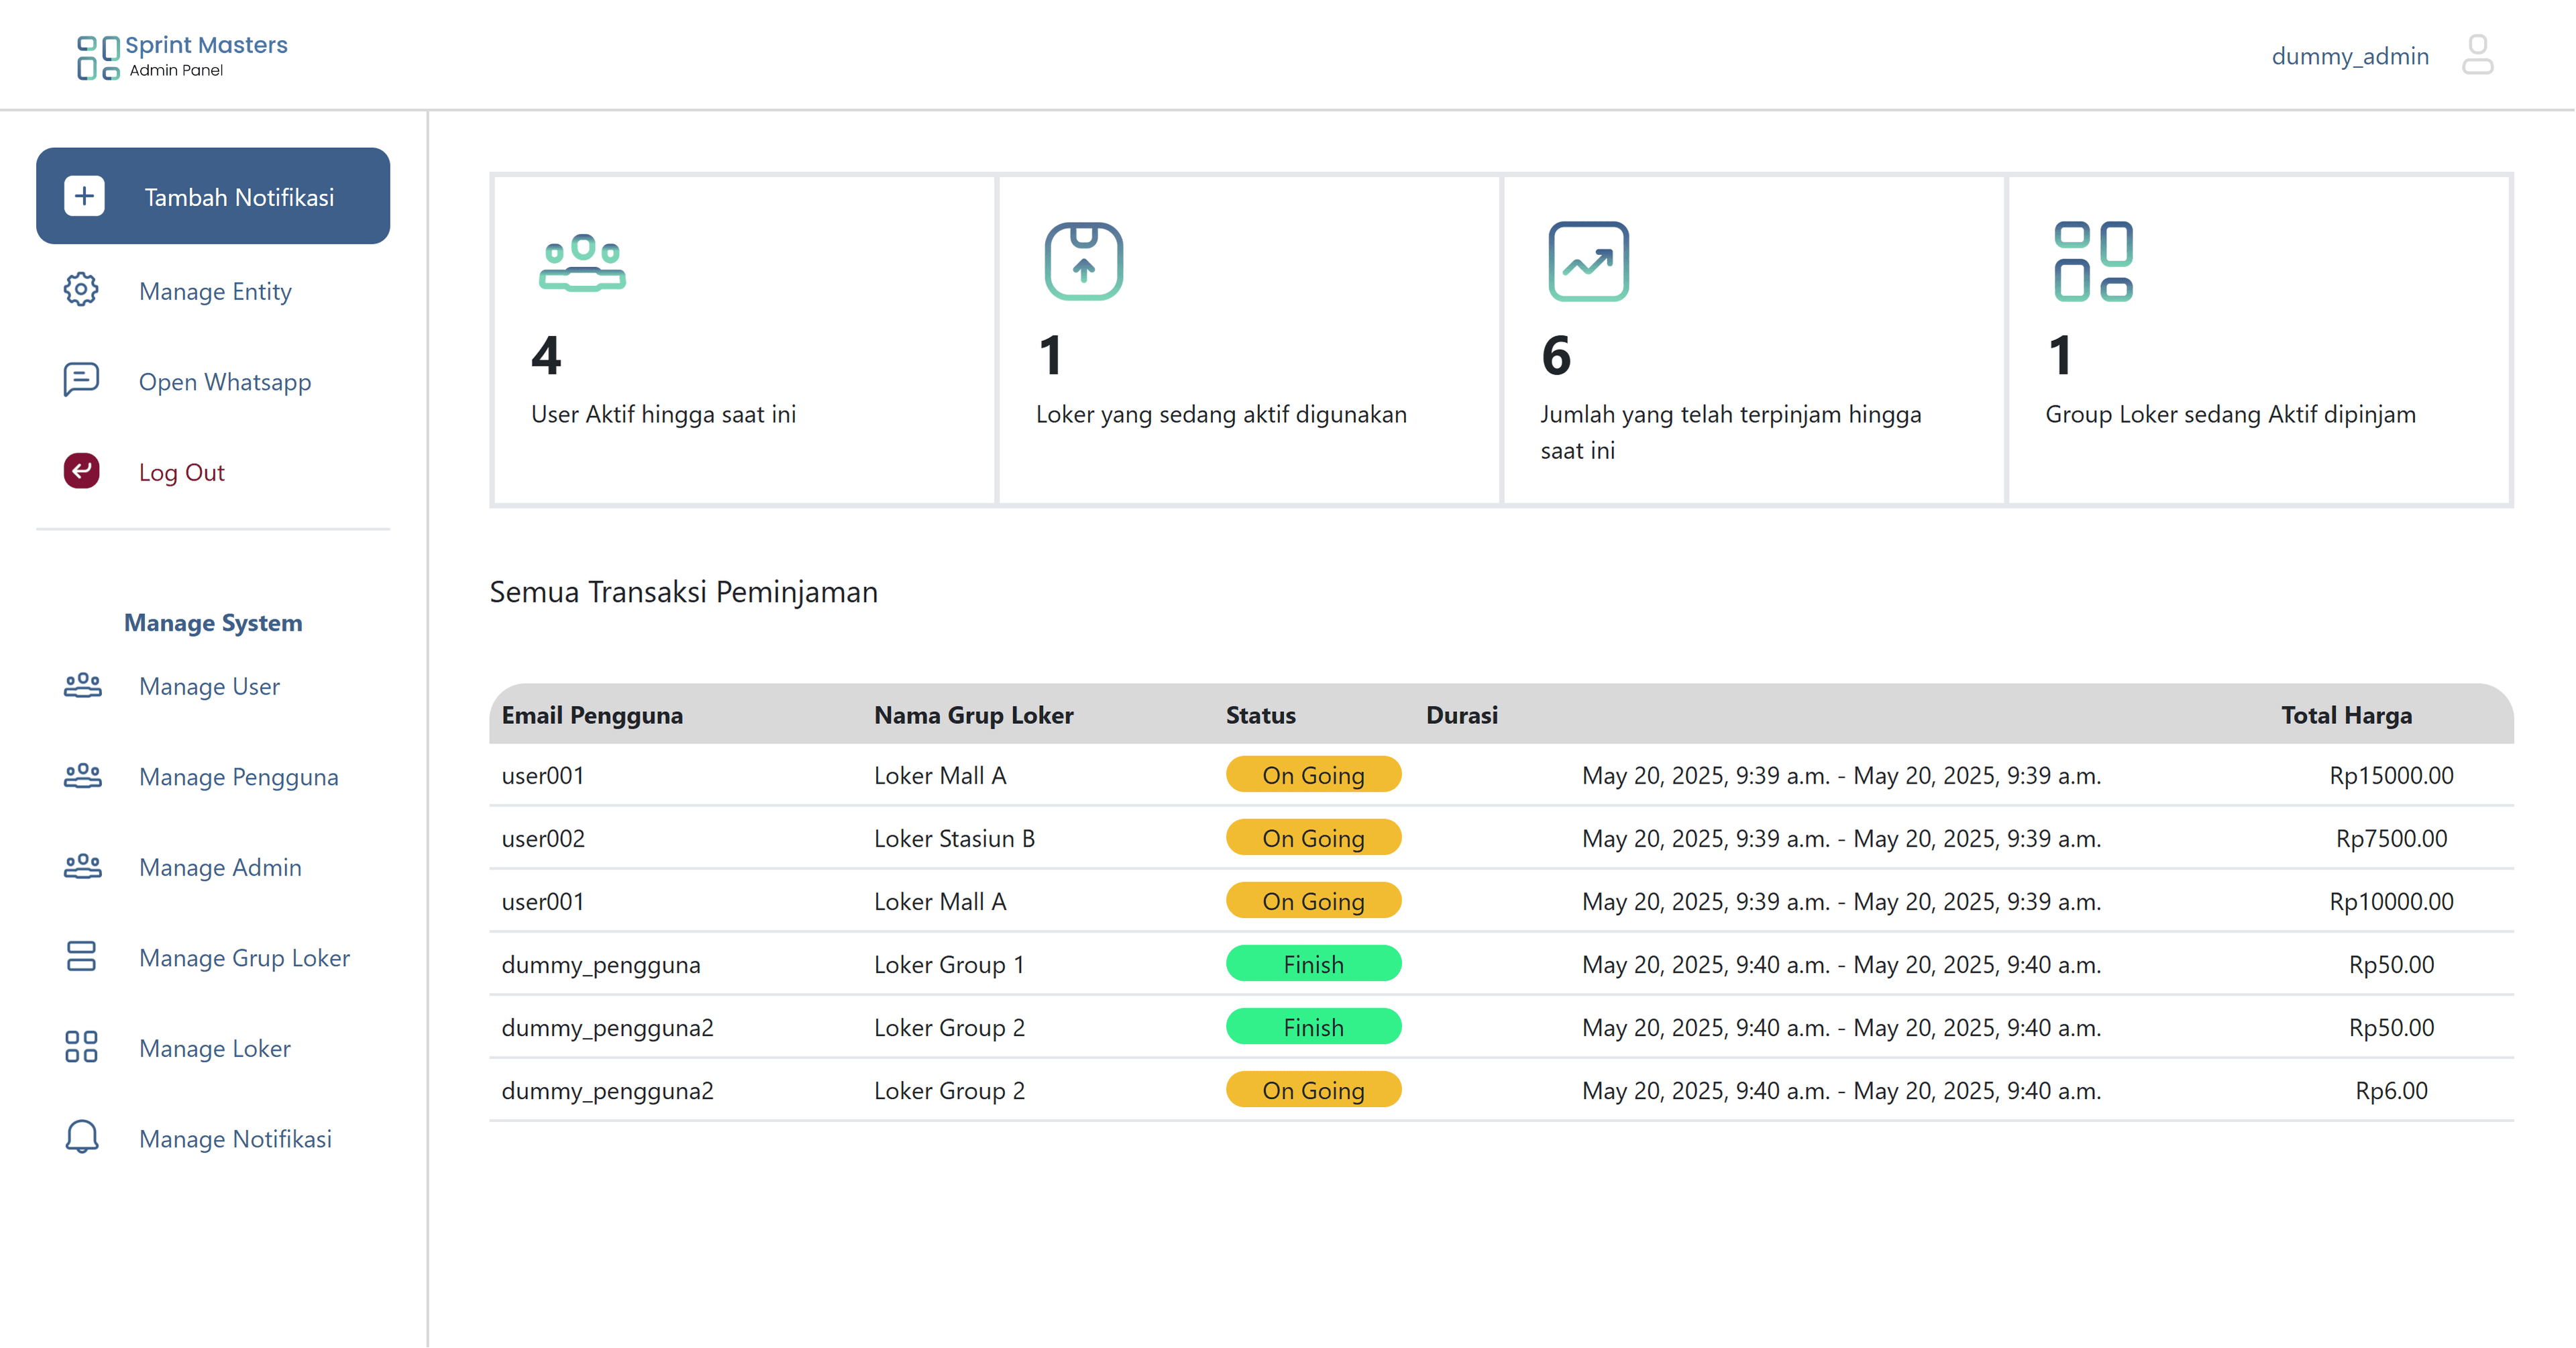Click the red Log Out arrow icon

[x=81, y=471]
